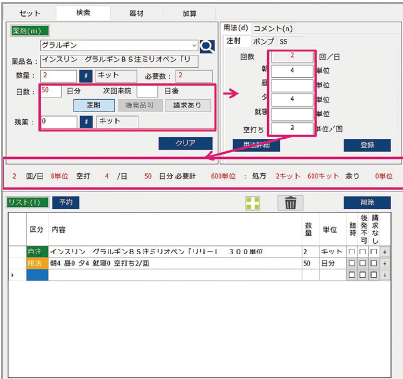
Task: Click the blue # button beside 残薬
Action: point(86,122)
